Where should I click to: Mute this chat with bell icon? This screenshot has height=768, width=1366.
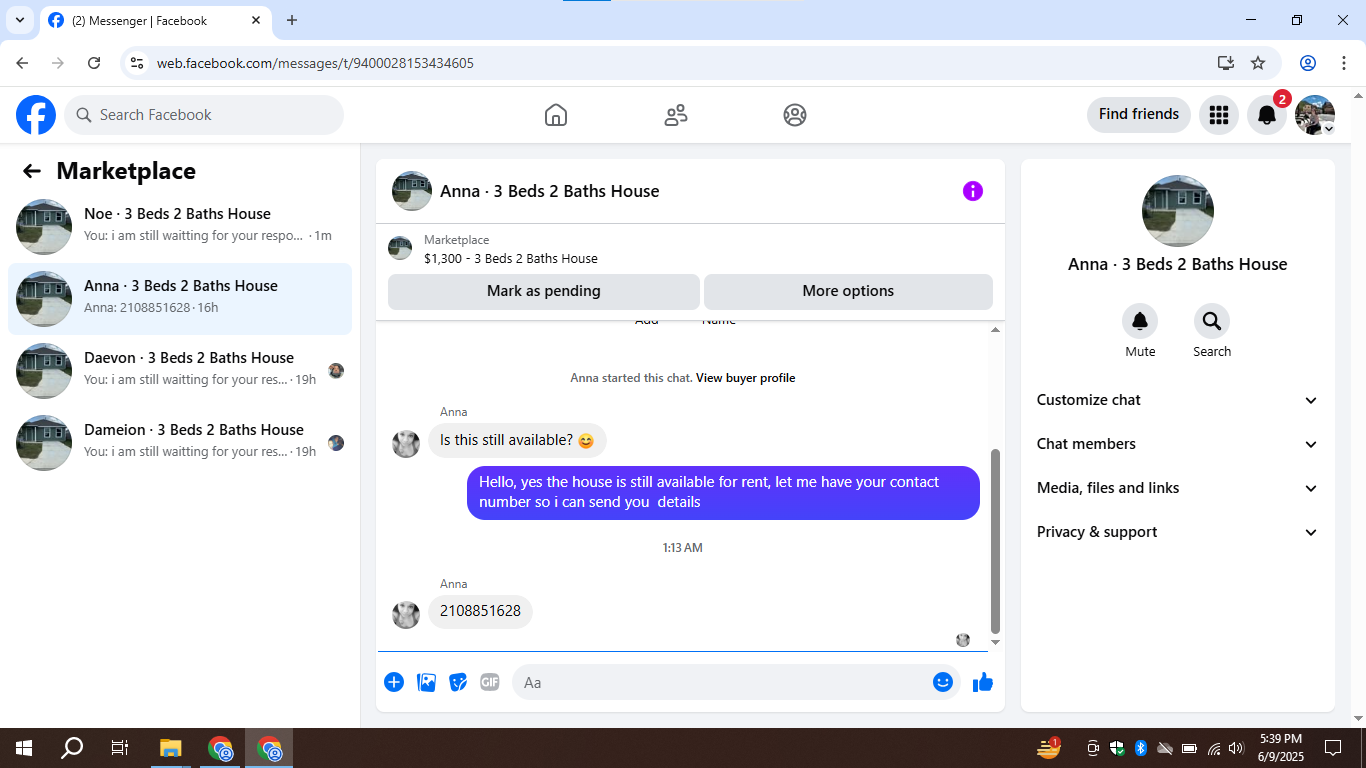[1140, 321]
